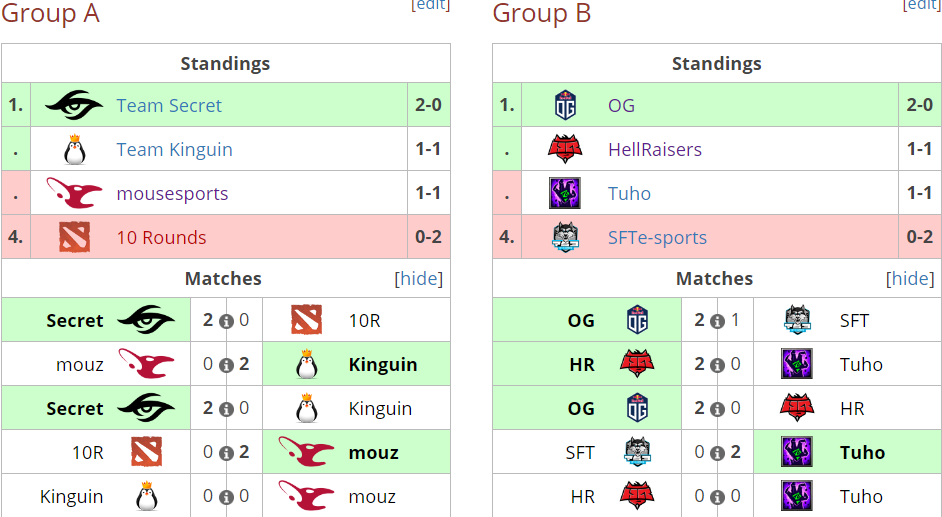Screen dimensions: 942x517
Task: Click OG logo in Group B standings
Action: (565, 106)
